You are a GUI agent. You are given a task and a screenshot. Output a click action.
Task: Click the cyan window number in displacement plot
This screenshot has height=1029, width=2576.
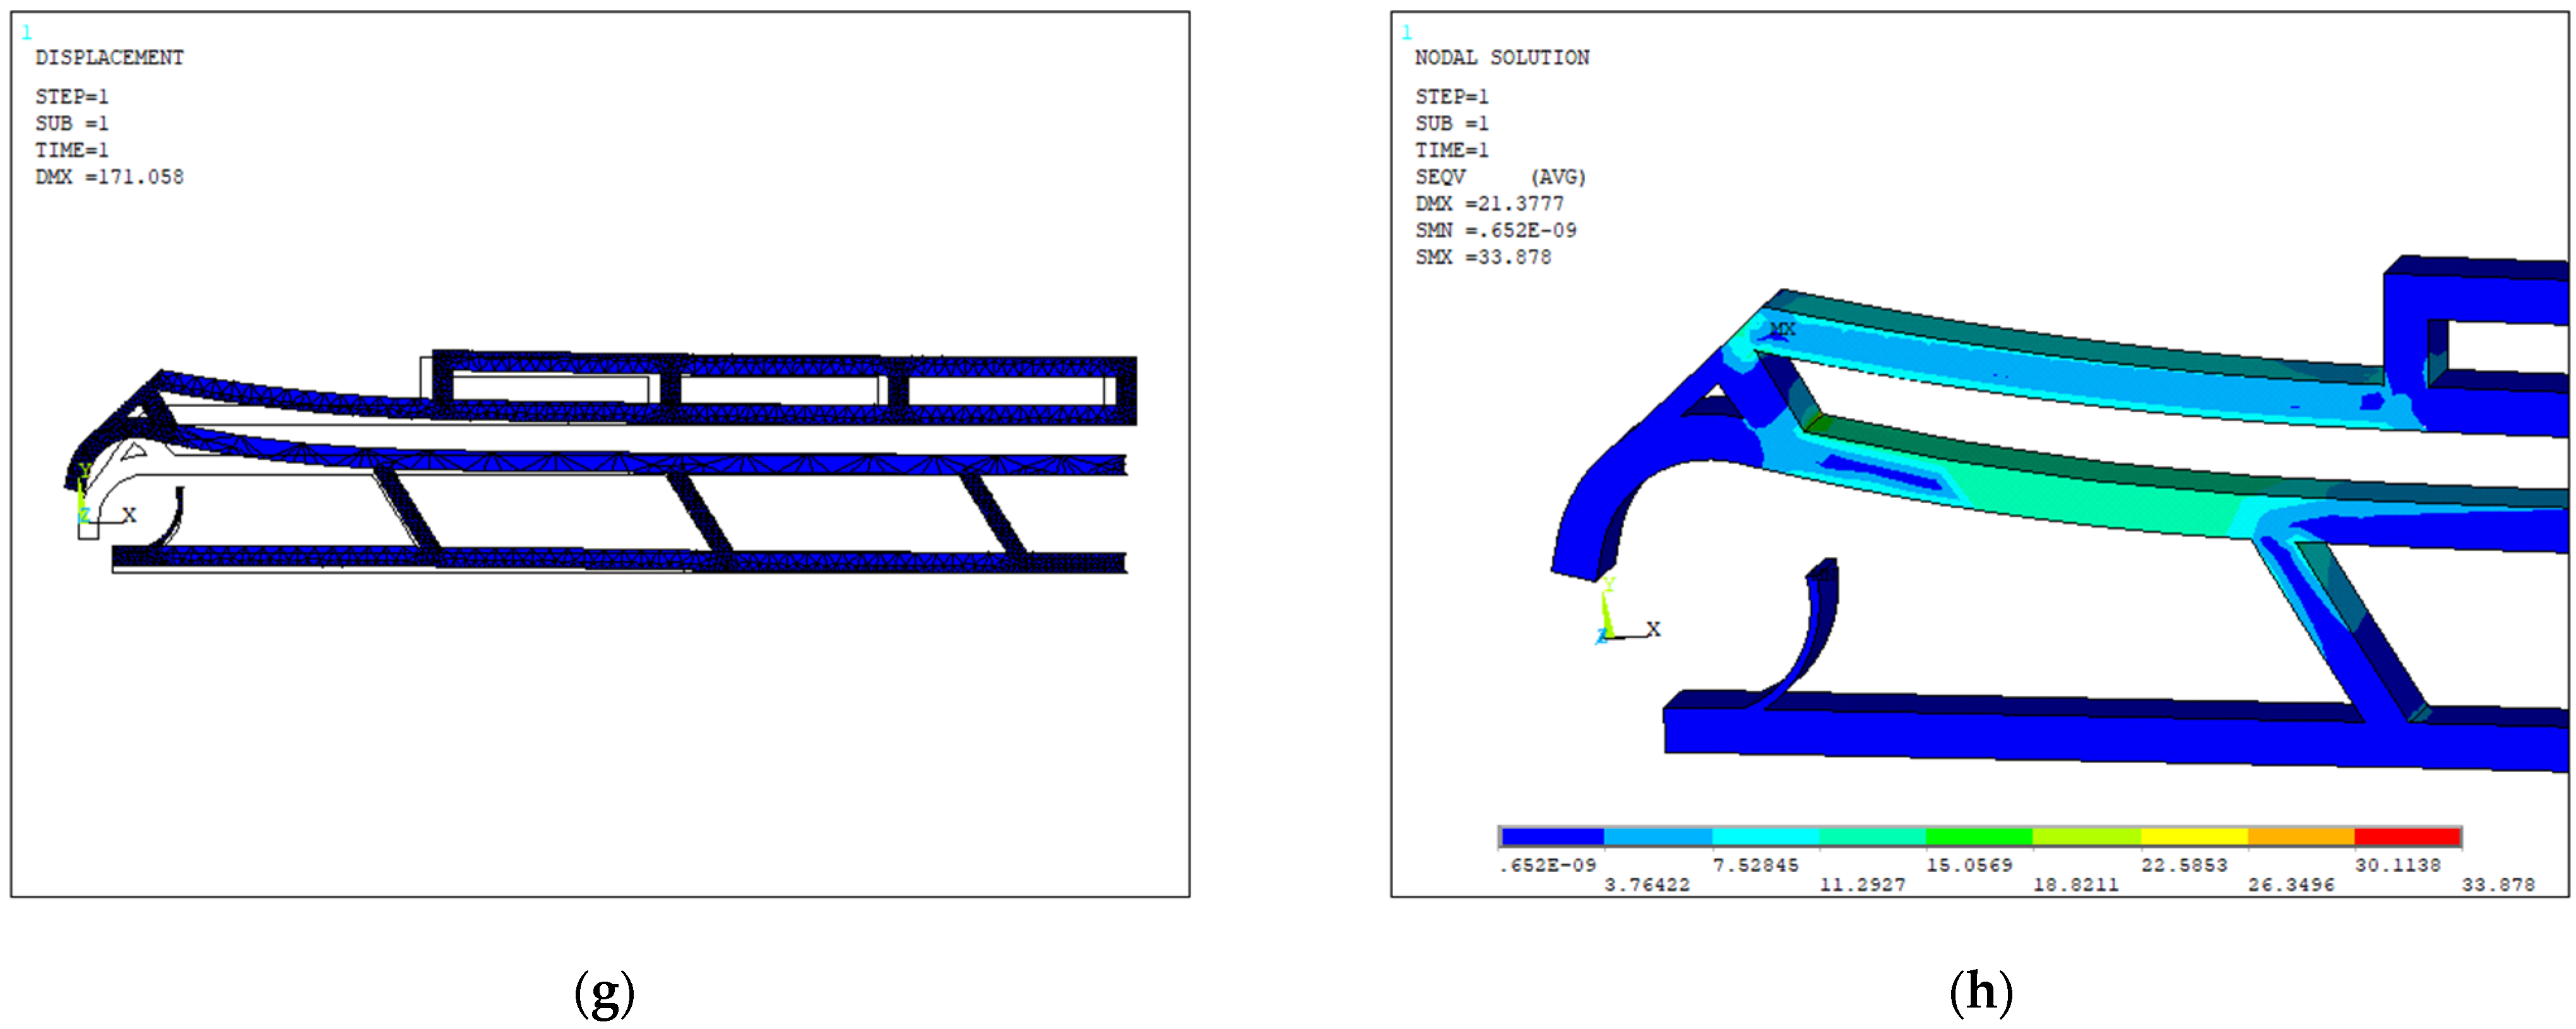(x=27, y=33)
